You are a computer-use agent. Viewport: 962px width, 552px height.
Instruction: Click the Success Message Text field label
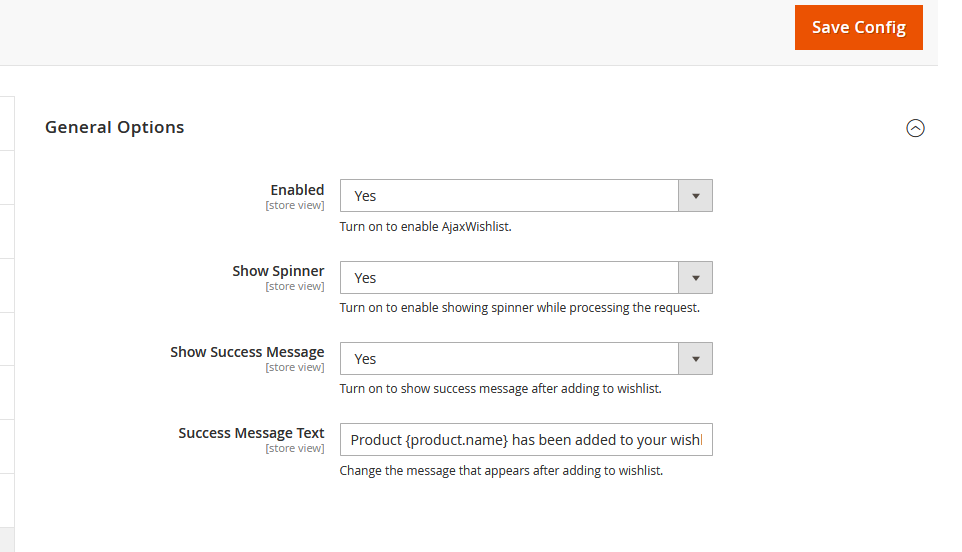click(252, 433)
